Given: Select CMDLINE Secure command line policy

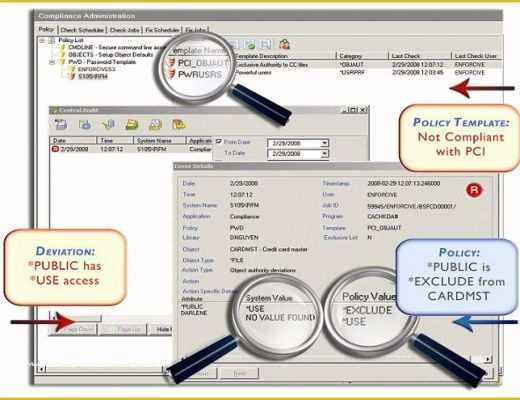Looking at the screenshot, I should click(x=117, y=47).
